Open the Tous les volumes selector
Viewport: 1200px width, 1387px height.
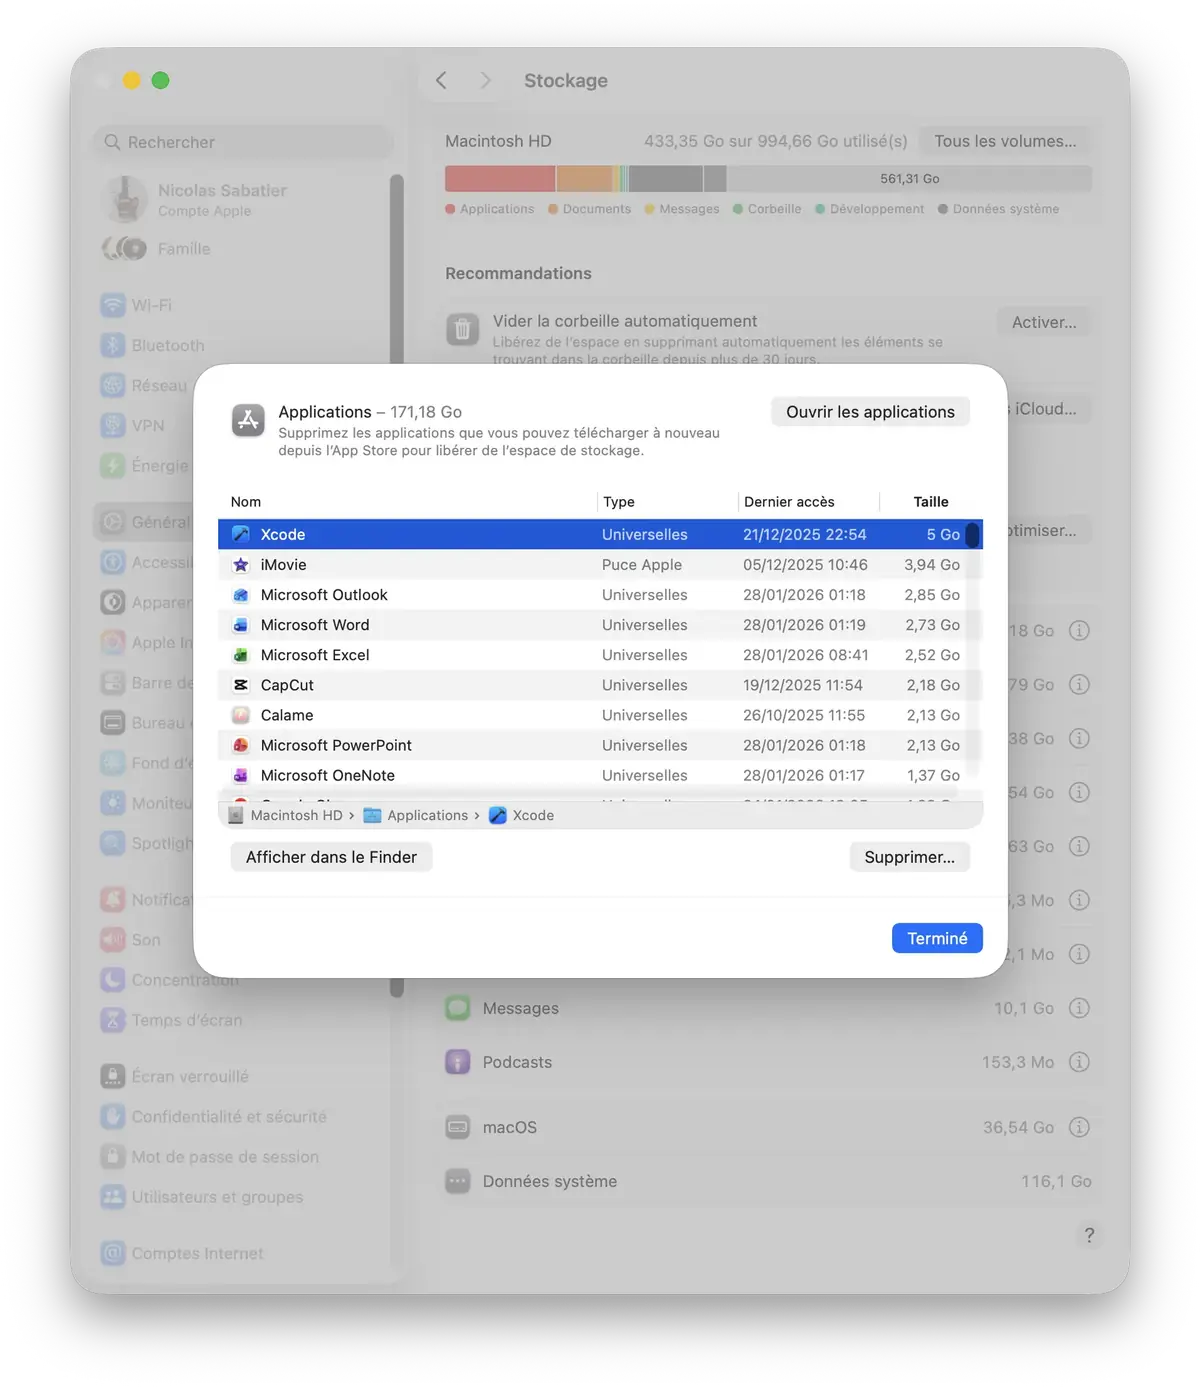[x=1004, y=141]
